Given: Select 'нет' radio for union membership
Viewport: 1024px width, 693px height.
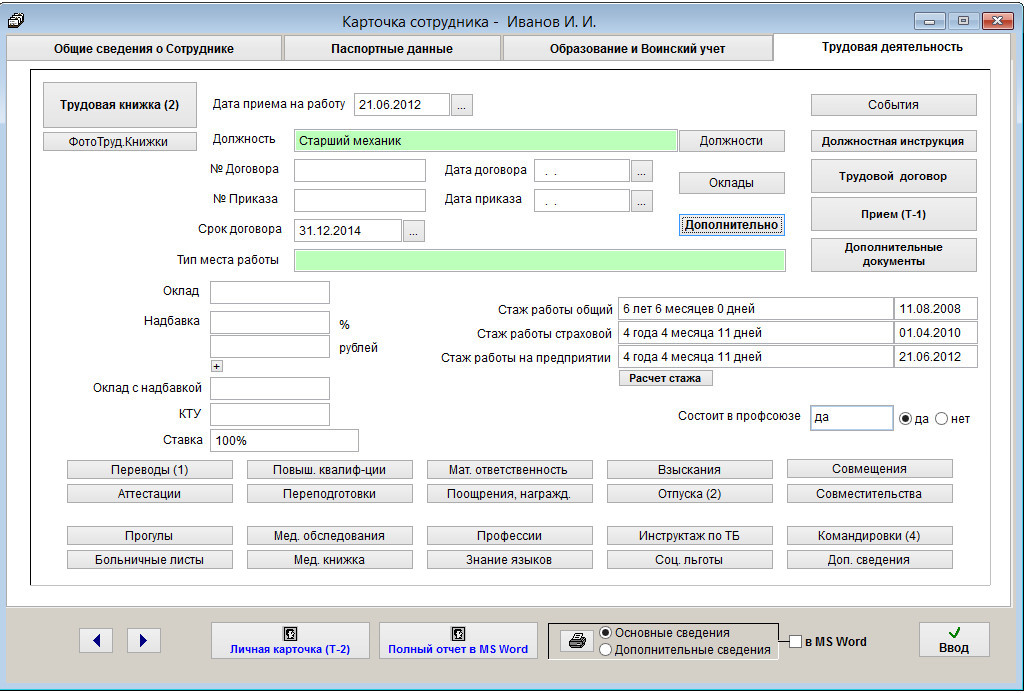Looking at the screenshot, I should (941, 419).
